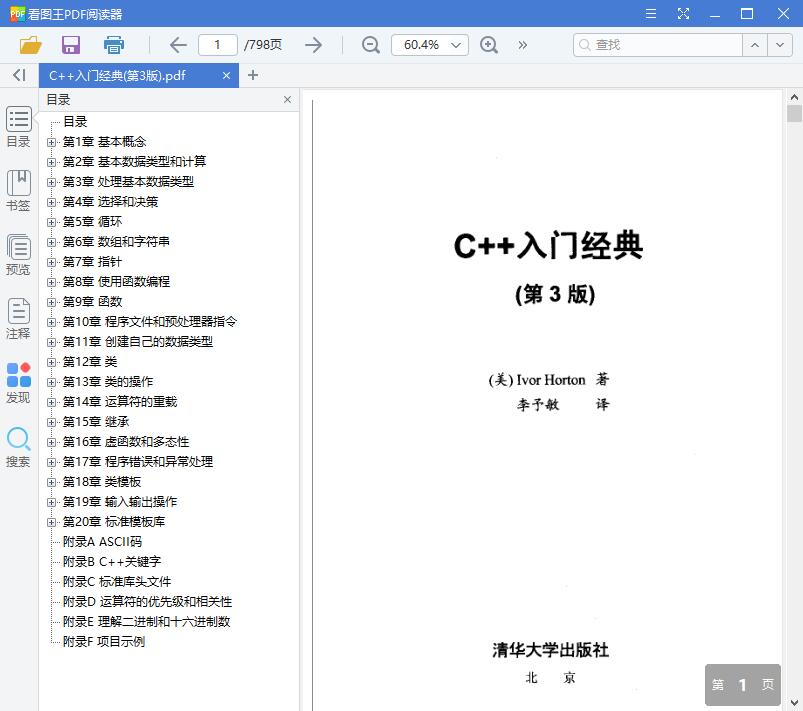The width and height of the screenshot is (803, 711).
Task: Click the scroll down arrow
Action: point(794,703)
